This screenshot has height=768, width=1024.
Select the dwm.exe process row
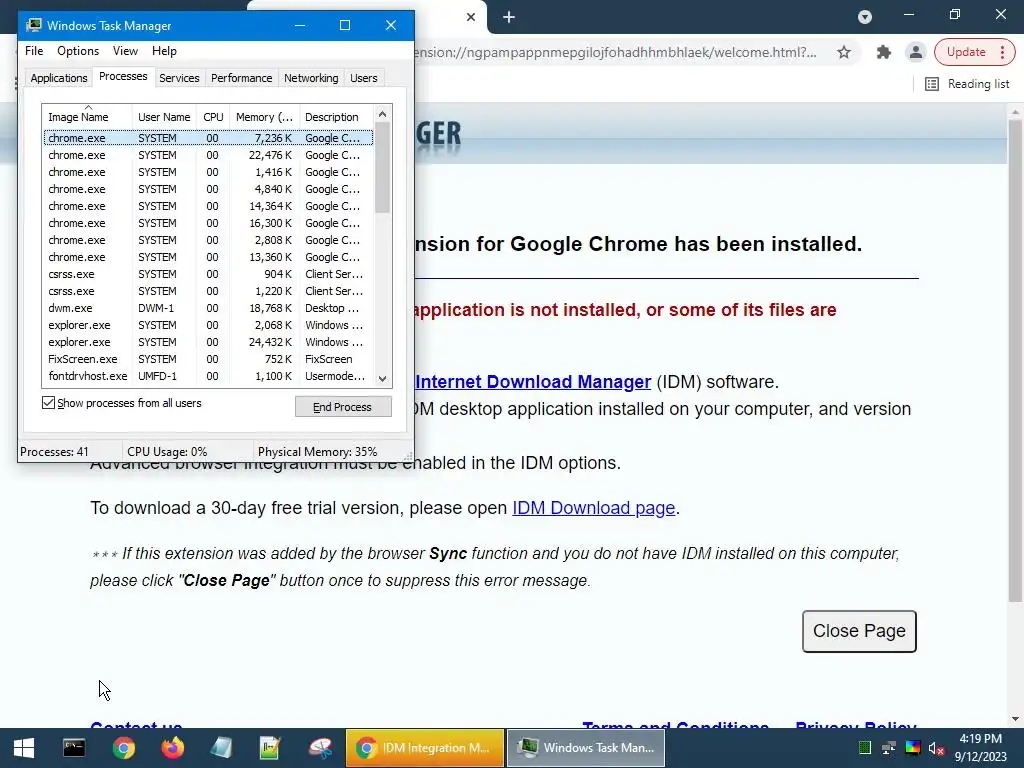click(x=208, y=308)
